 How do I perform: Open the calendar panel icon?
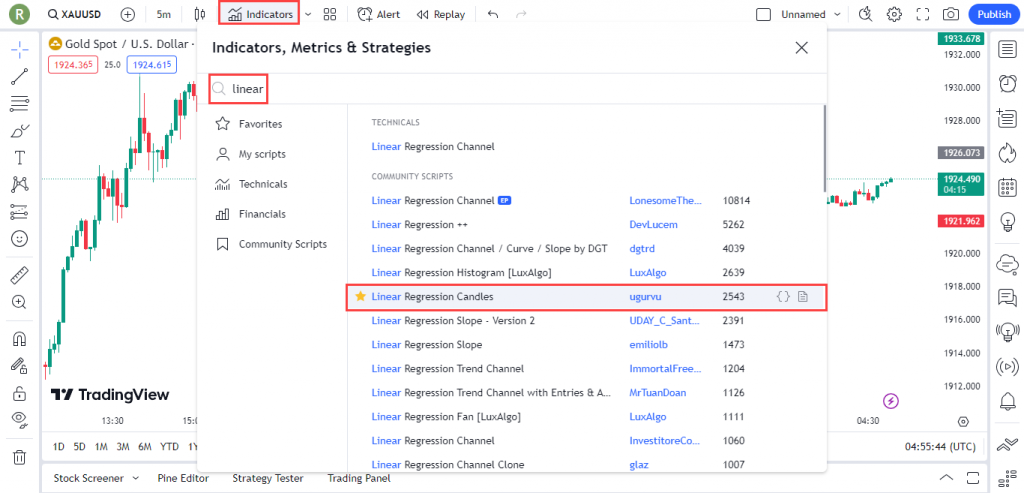[1006, 188]
